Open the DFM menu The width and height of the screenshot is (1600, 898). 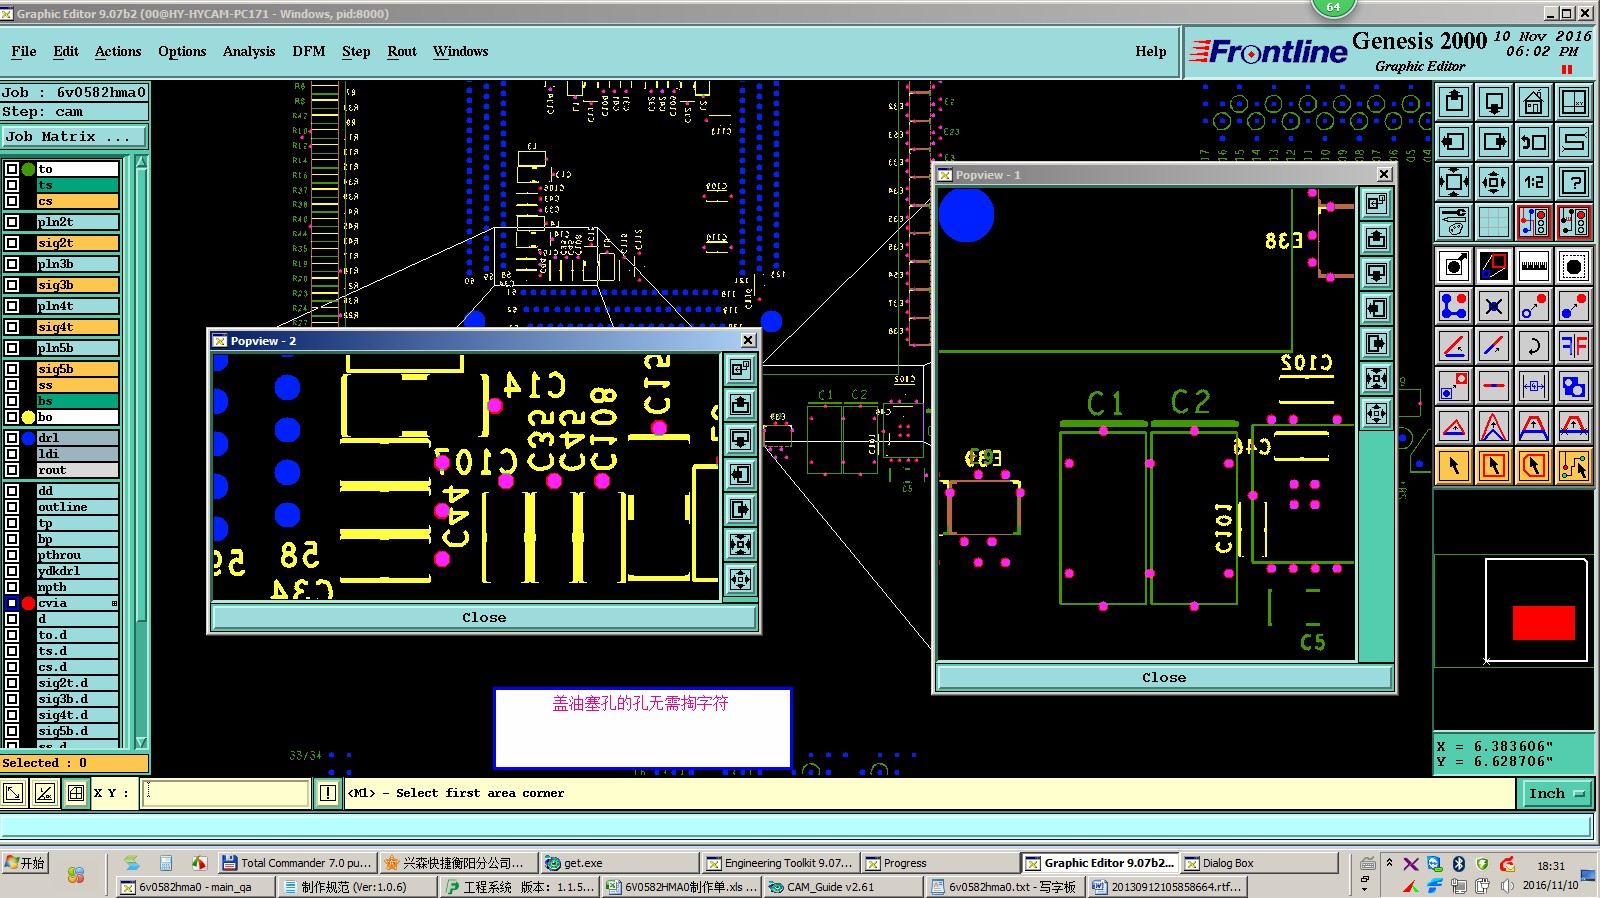[308, 52]
